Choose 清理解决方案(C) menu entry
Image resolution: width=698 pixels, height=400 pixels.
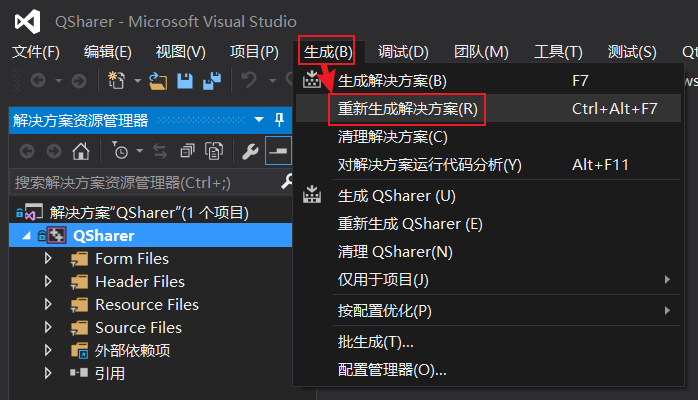(488, 137)
